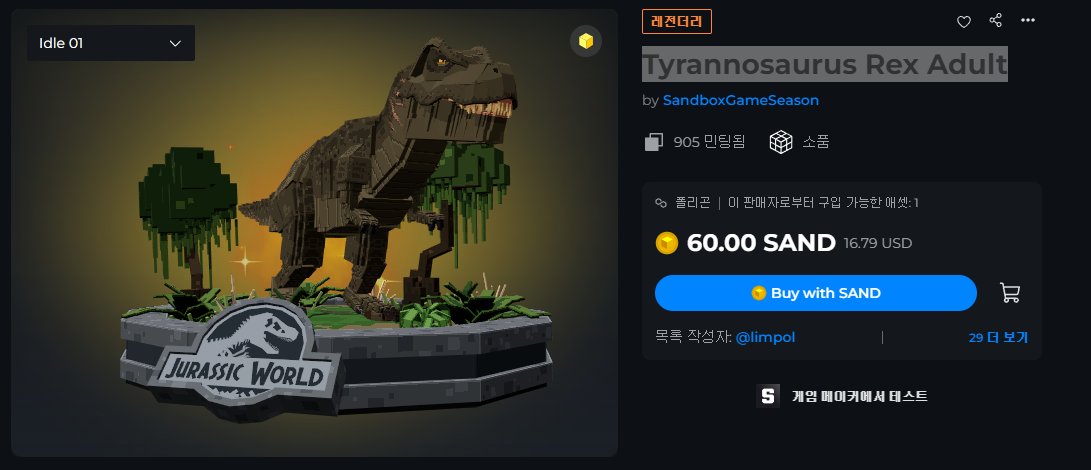Click 게임 메이커에서 테스트 button
Screen dimensions: 1091x470
coord(842,396)
